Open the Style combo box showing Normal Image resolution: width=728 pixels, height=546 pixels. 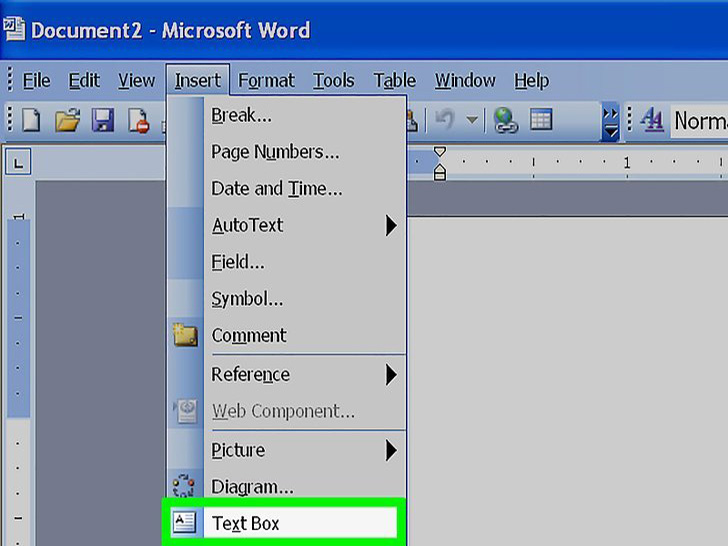pyautogui.click(x=699, y=122)
